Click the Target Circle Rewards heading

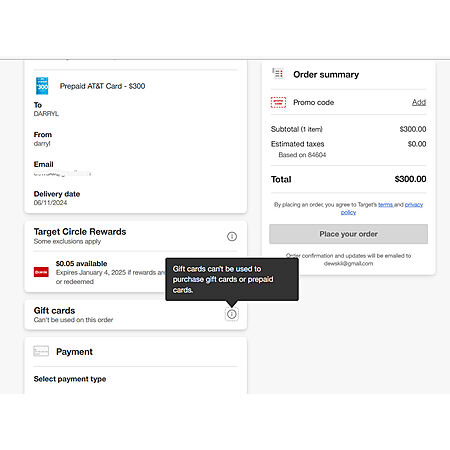click(x=80, y=232)
